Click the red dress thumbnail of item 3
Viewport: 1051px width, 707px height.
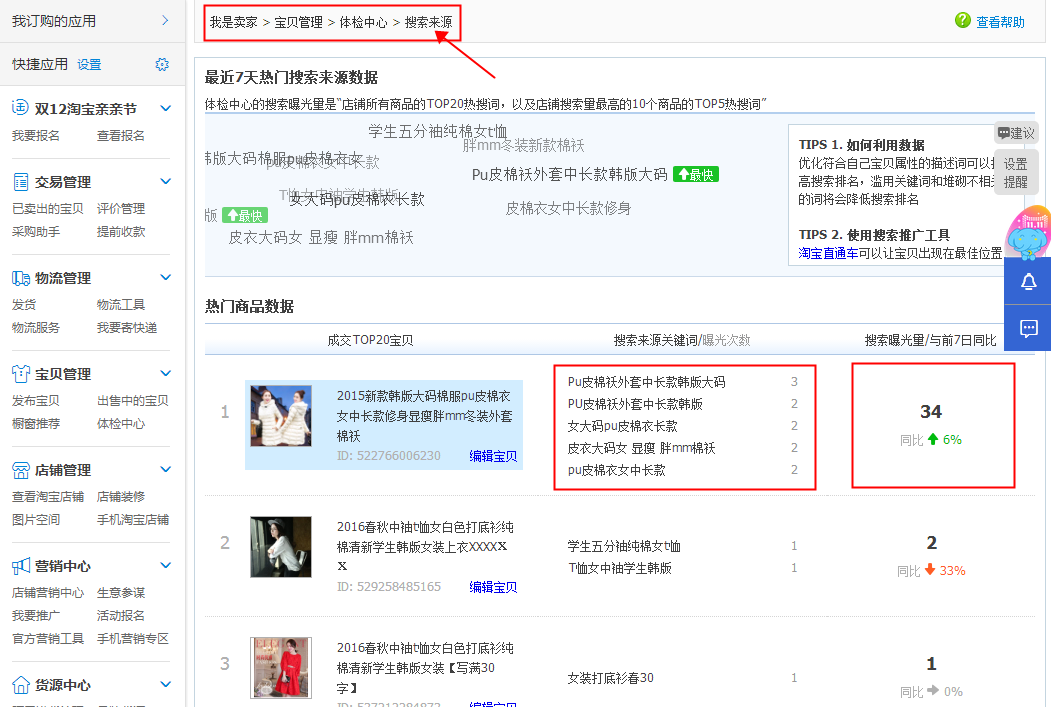(x=281, y=667)
